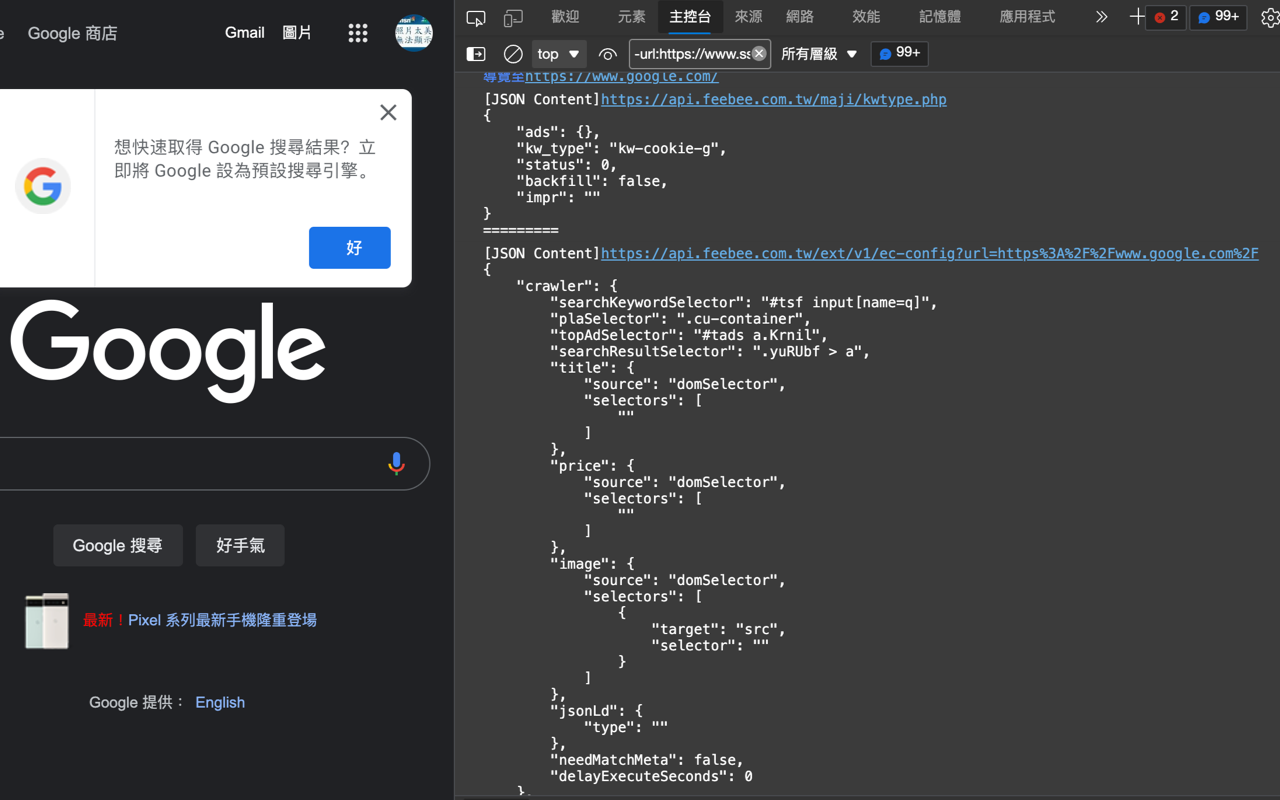Toggle the device emulation toolbar
The image size is (1280, 800).
(513, 17)
